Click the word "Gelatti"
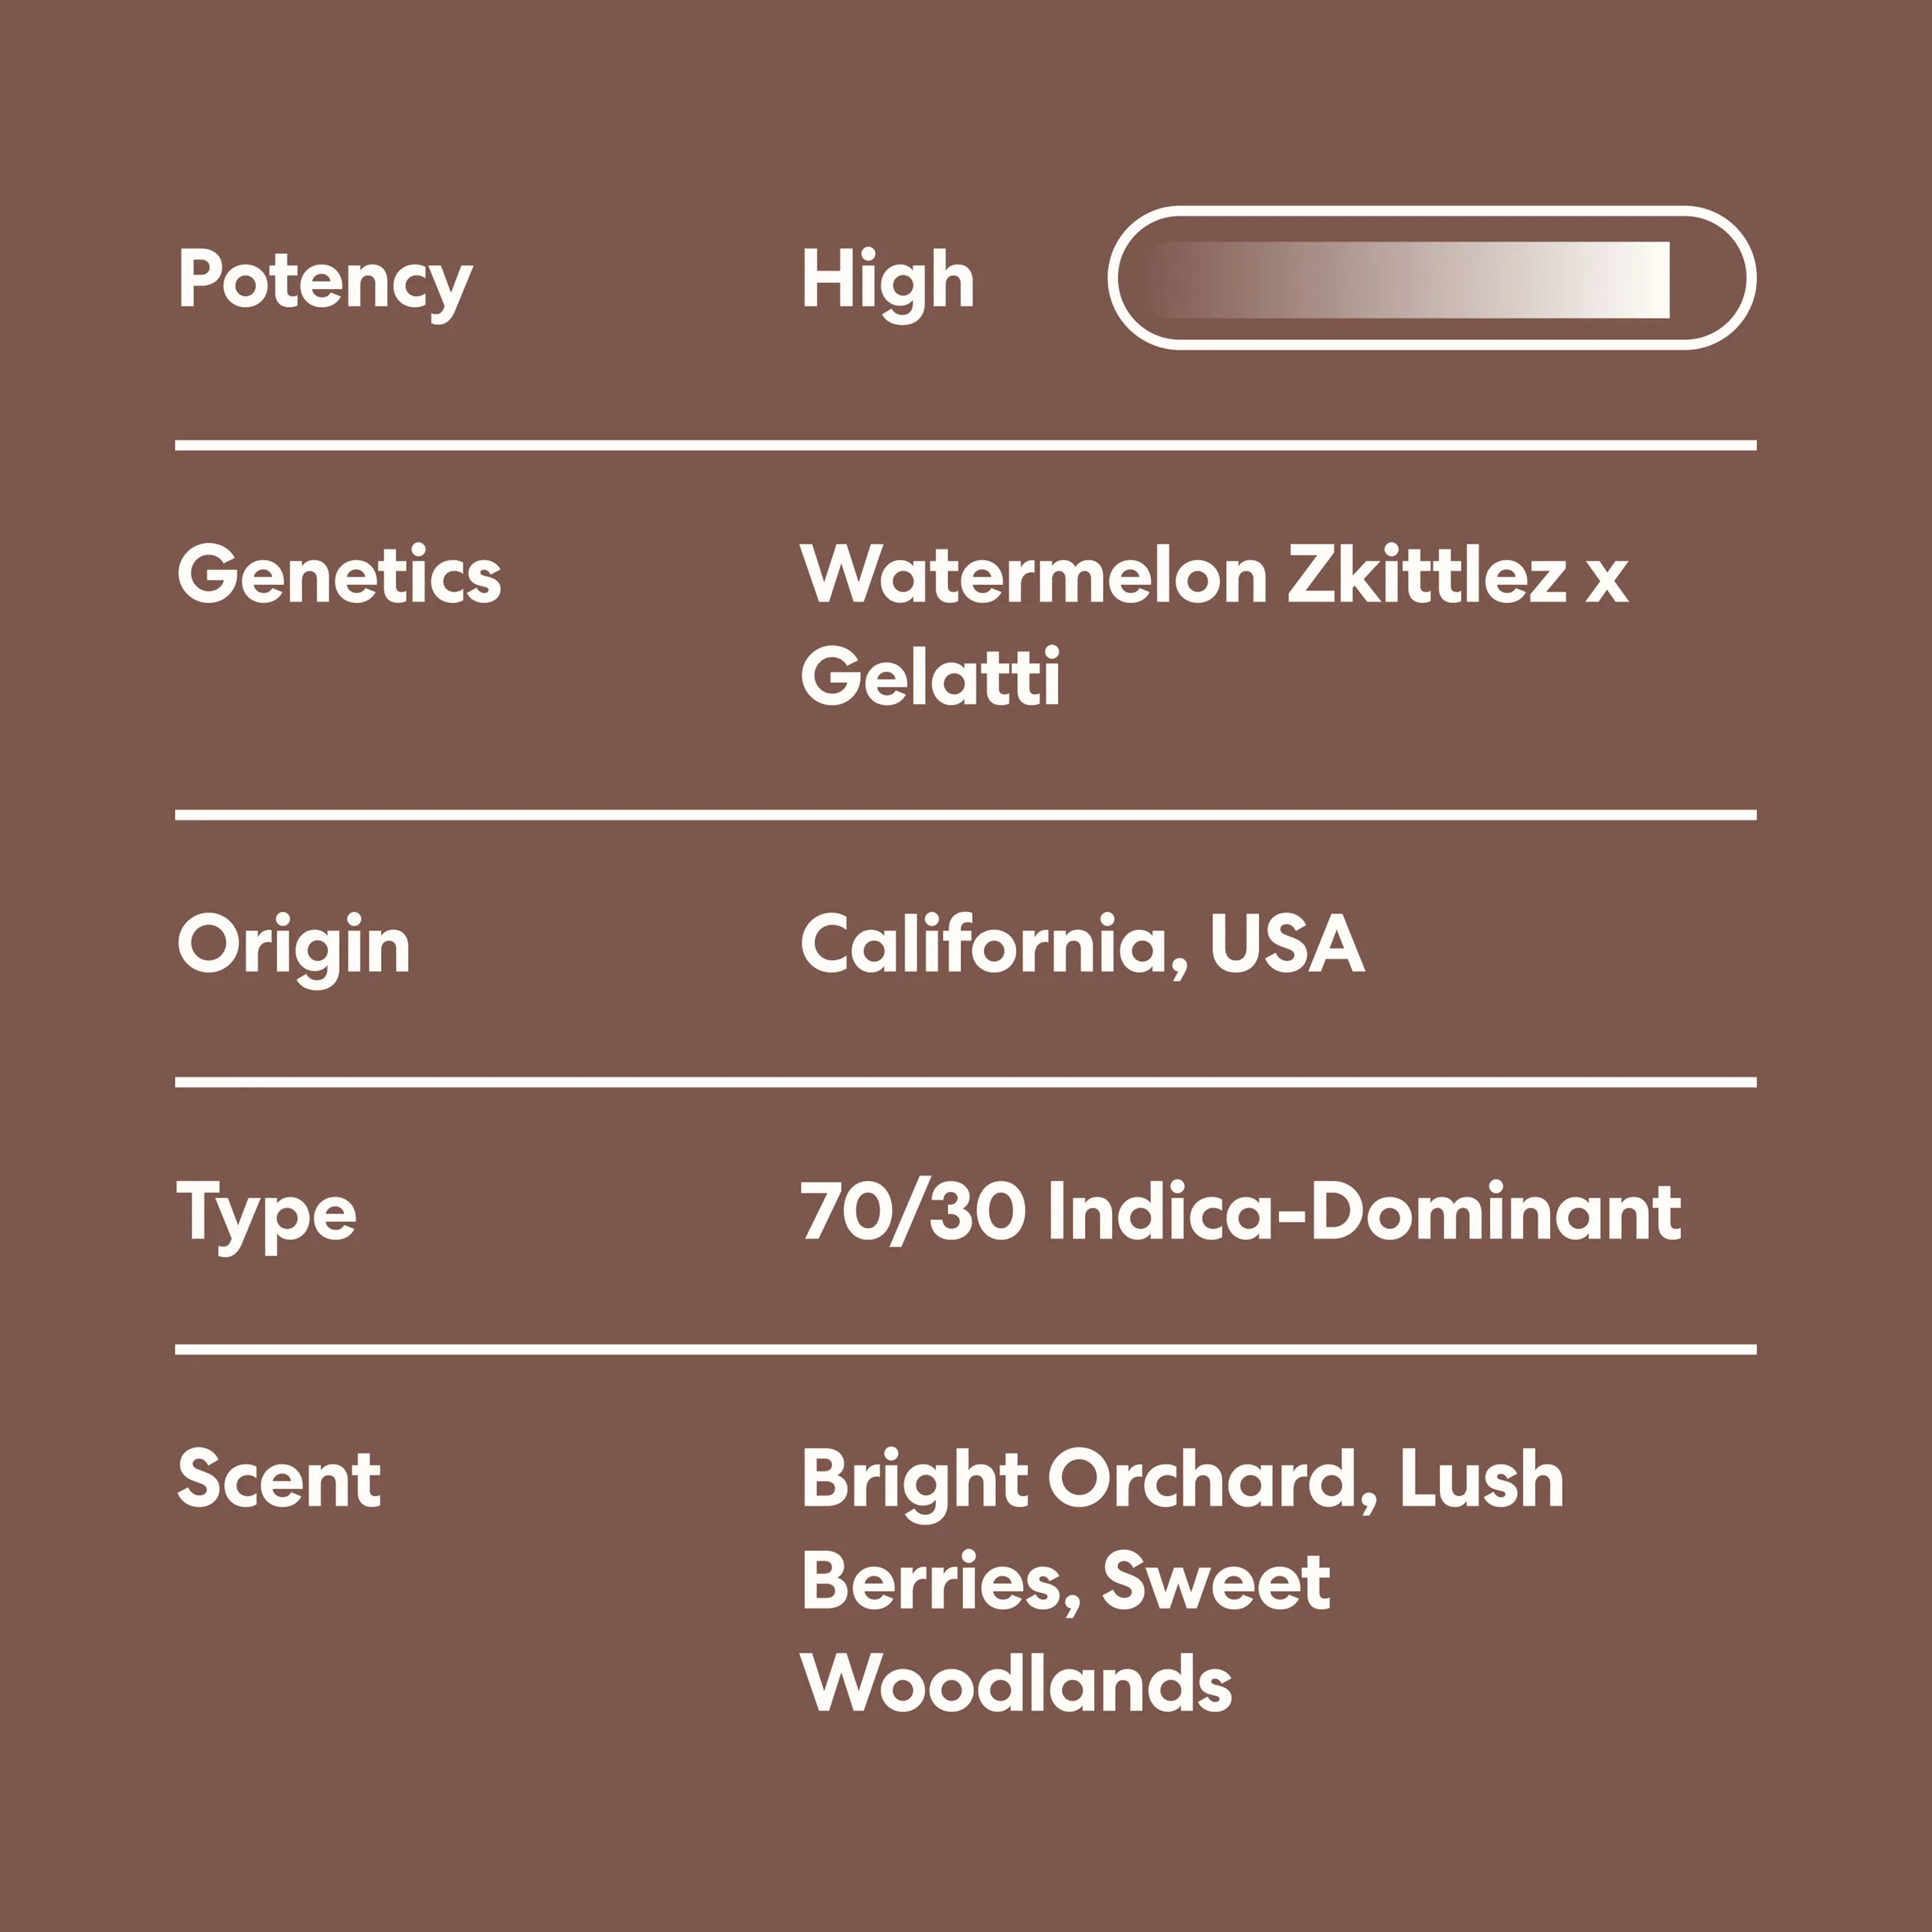1932x1932 pixels. point(930,676)
